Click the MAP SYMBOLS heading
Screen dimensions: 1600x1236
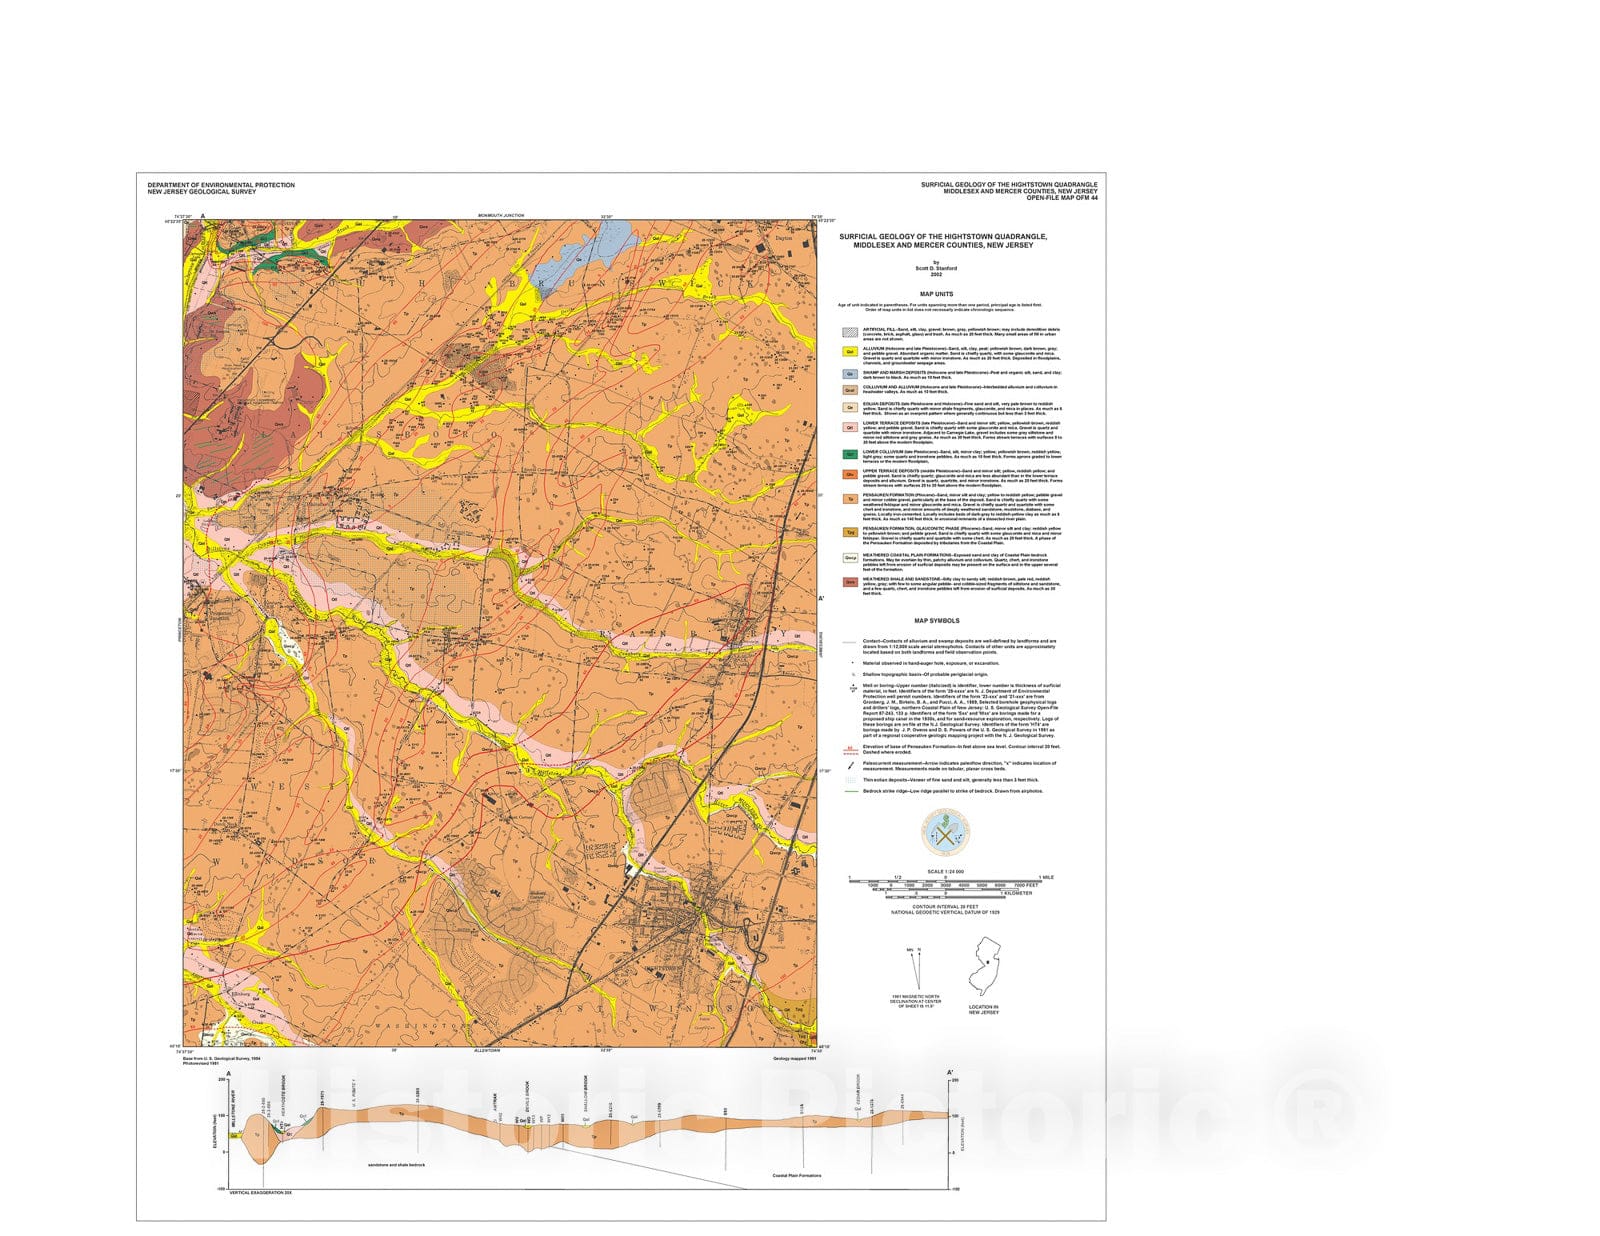tap(938, 621)
